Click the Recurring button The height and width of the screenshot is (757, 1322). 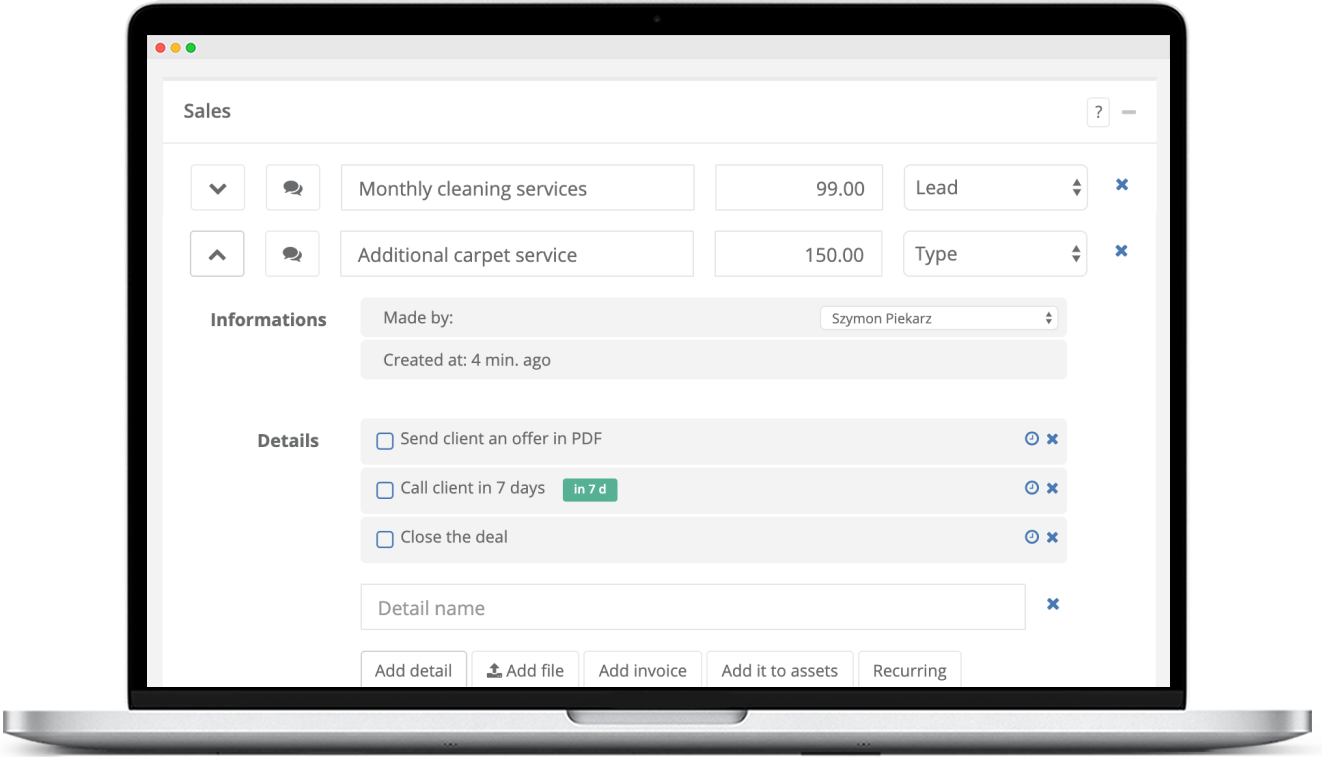click(x=910, y=670)
